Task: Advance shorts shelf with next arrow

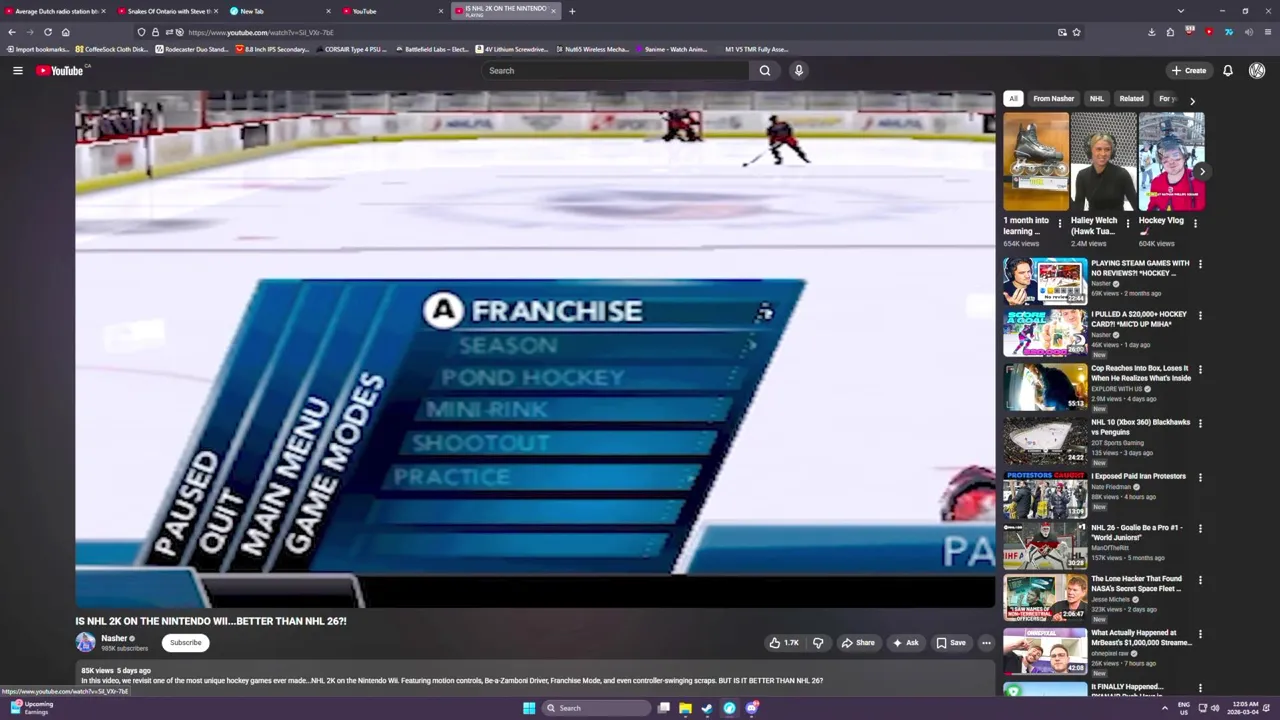Action: 1202,172
